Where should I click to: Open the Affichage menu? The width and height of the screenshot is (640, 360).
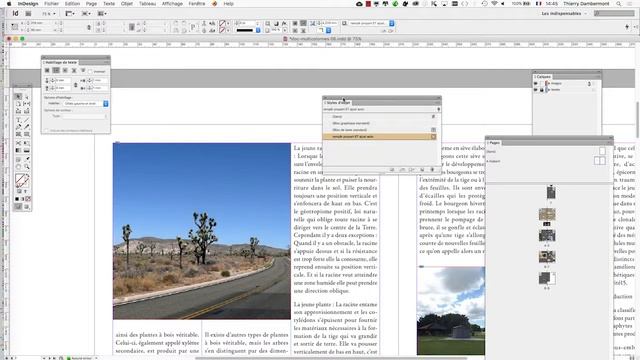click(172, 4)
